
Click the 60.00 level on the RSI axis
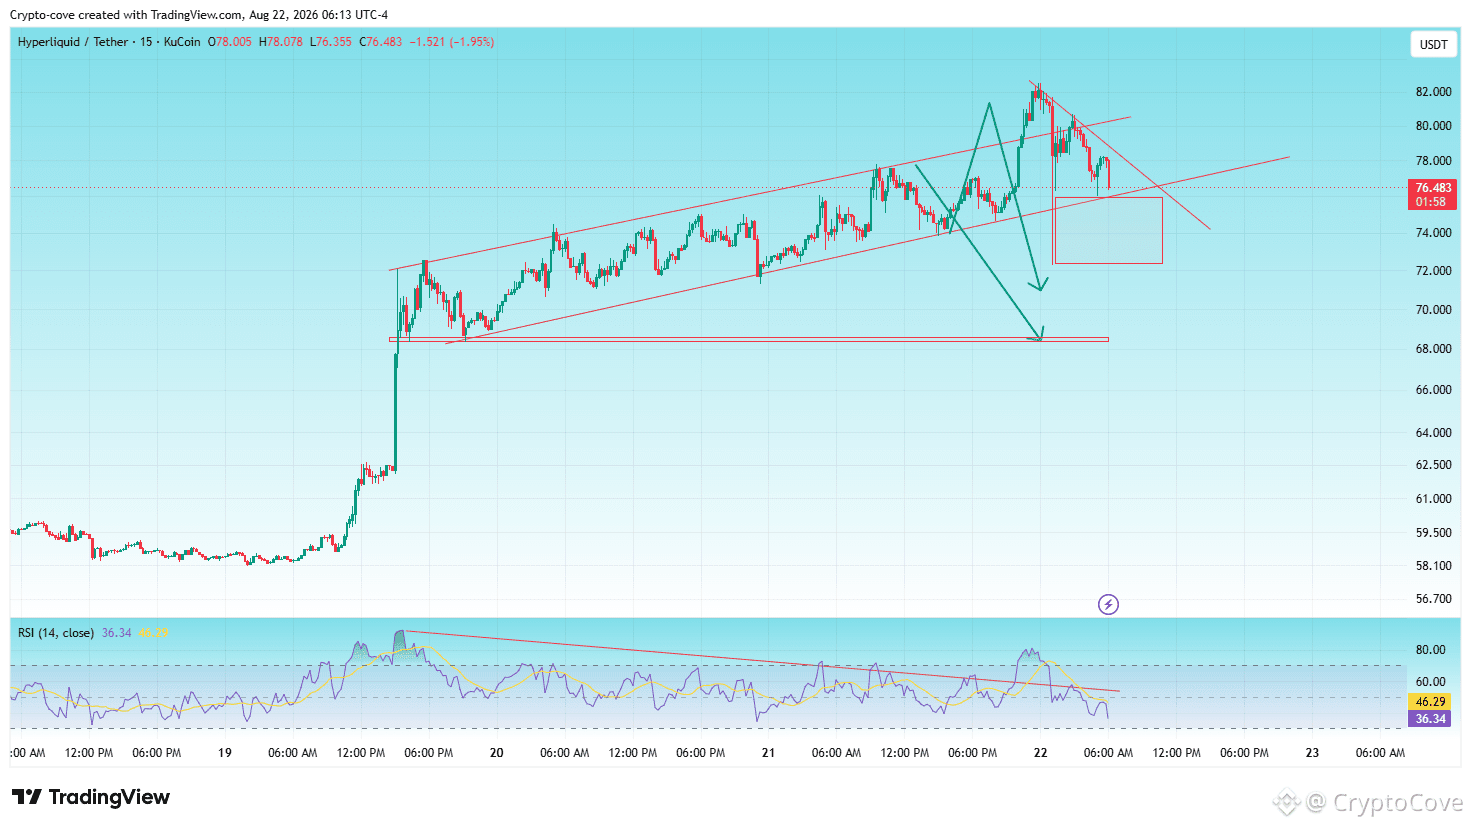pyautogui.click(x=1430, y=682)
